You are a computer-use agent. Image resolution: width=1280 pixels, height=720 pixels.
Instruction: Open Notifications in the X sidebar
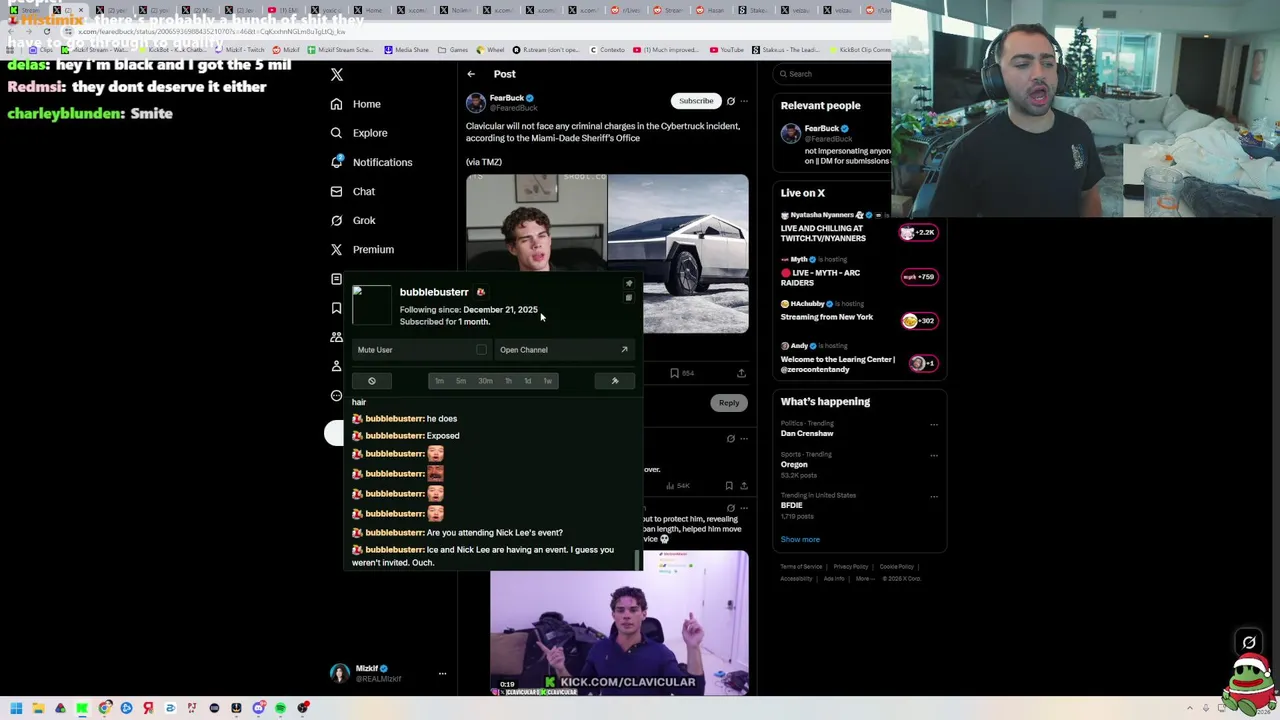382,162
